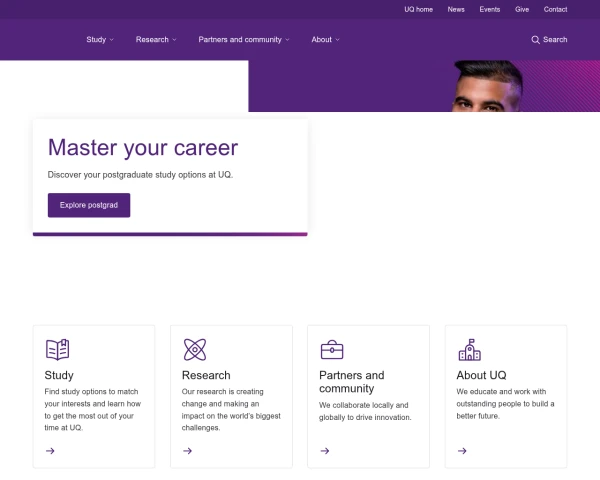Open Events from the top bar
The height and width of the screenshot is (480, 600).
tap(489, 9)
